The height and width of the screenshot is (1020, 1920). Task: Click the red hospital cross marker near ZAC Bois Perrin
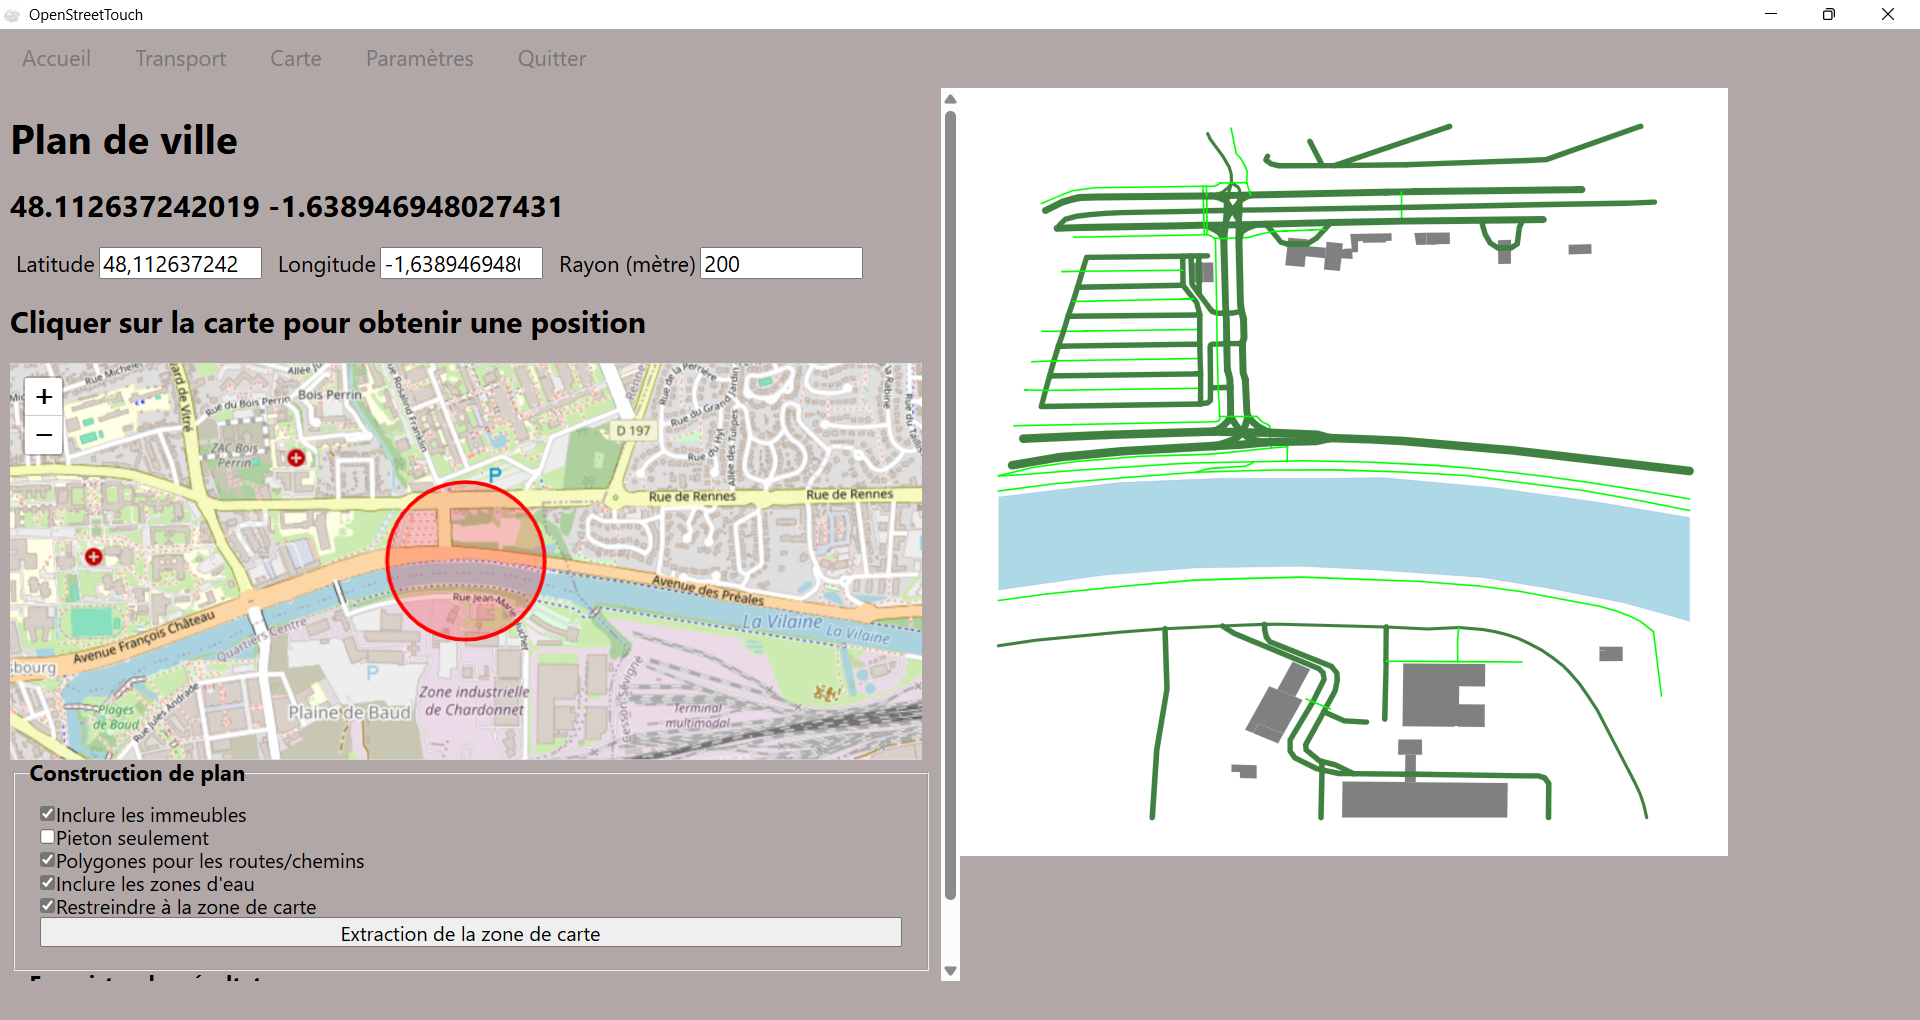(296, 458)
